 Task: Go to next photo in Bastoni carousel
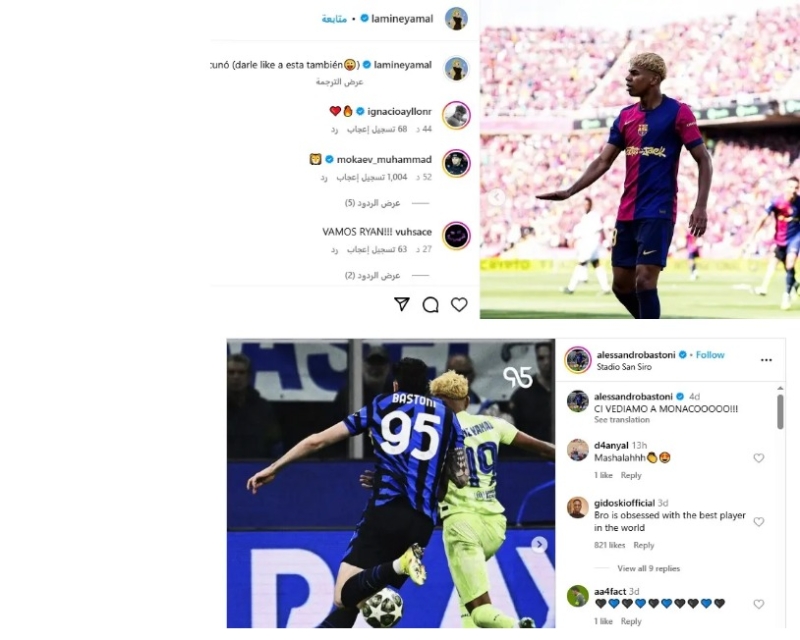(539, 545)
